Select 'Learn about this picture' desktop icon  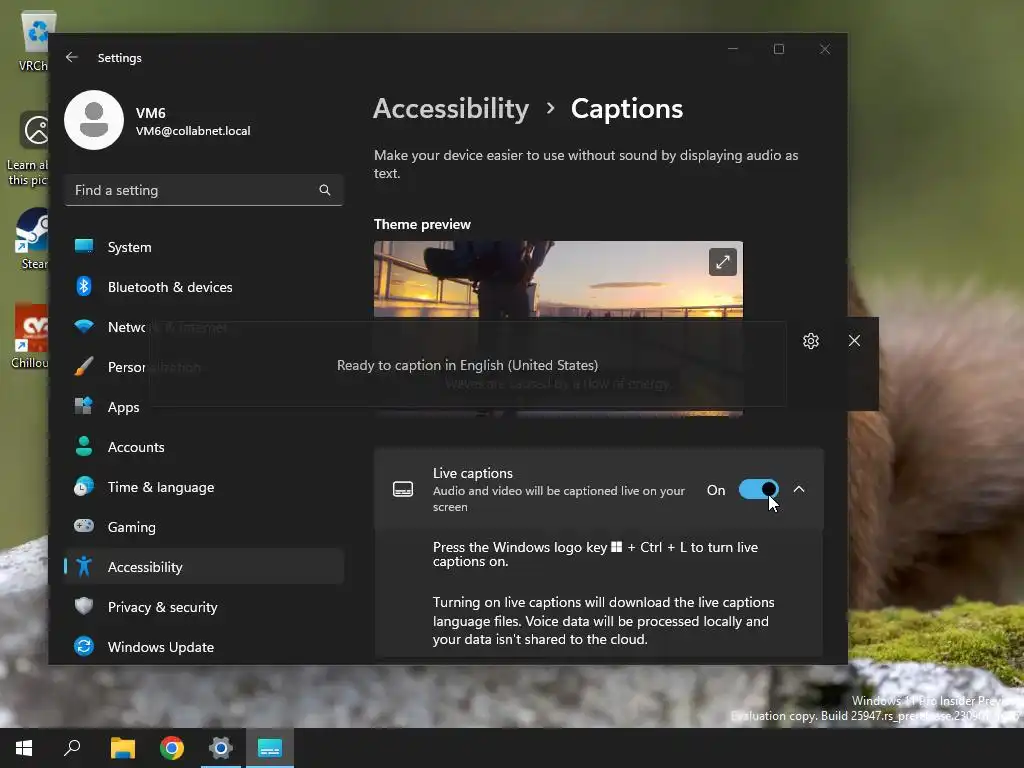click(27, 149)
